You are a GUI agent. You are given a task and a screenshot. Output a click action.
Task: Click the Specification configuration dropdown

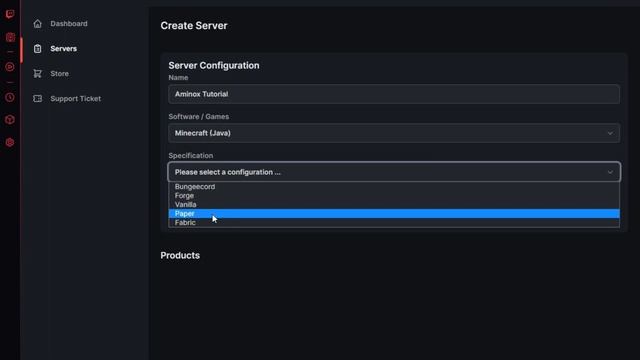(x=394, y=172)
